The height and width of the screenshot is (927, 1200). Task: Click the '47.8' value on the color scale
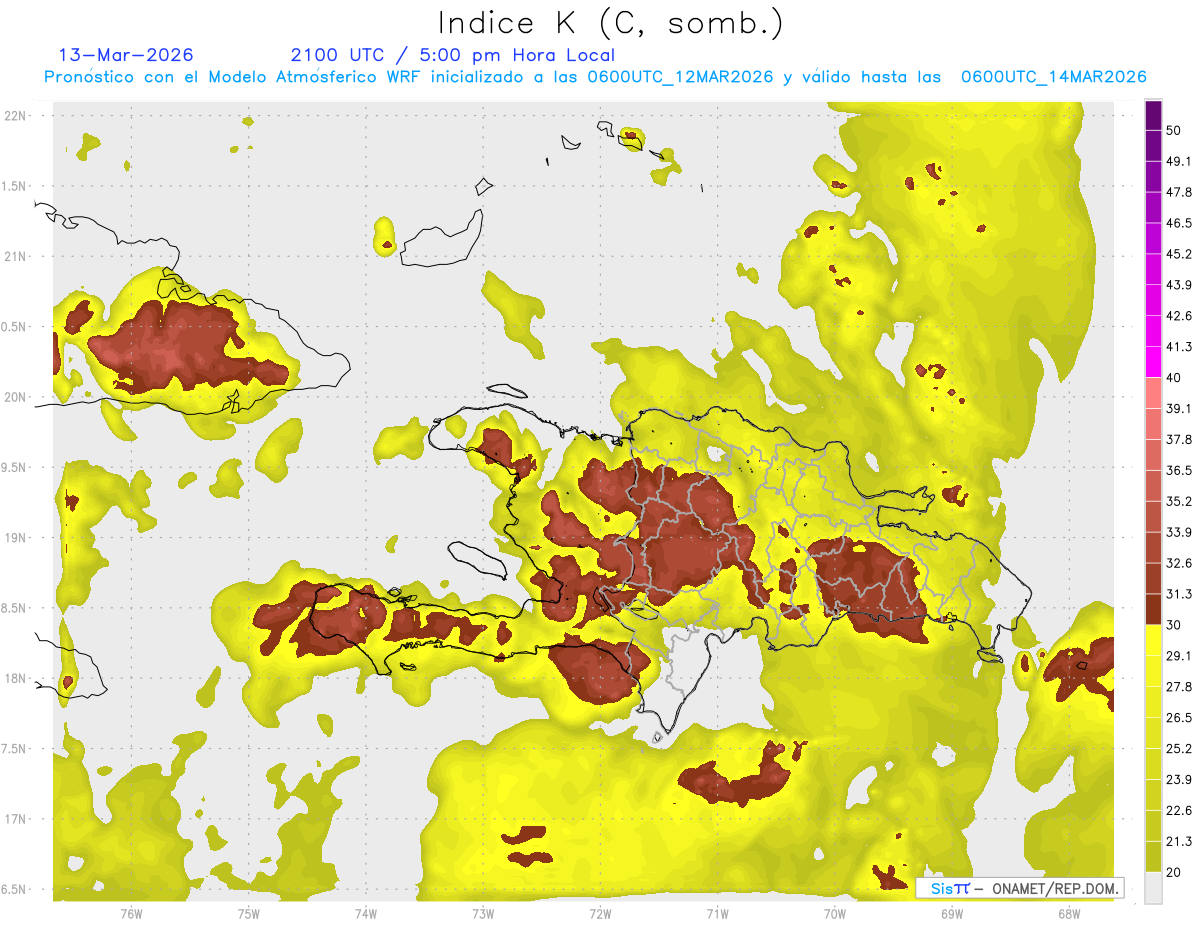pyautogui.click(x=1179, y=193)
